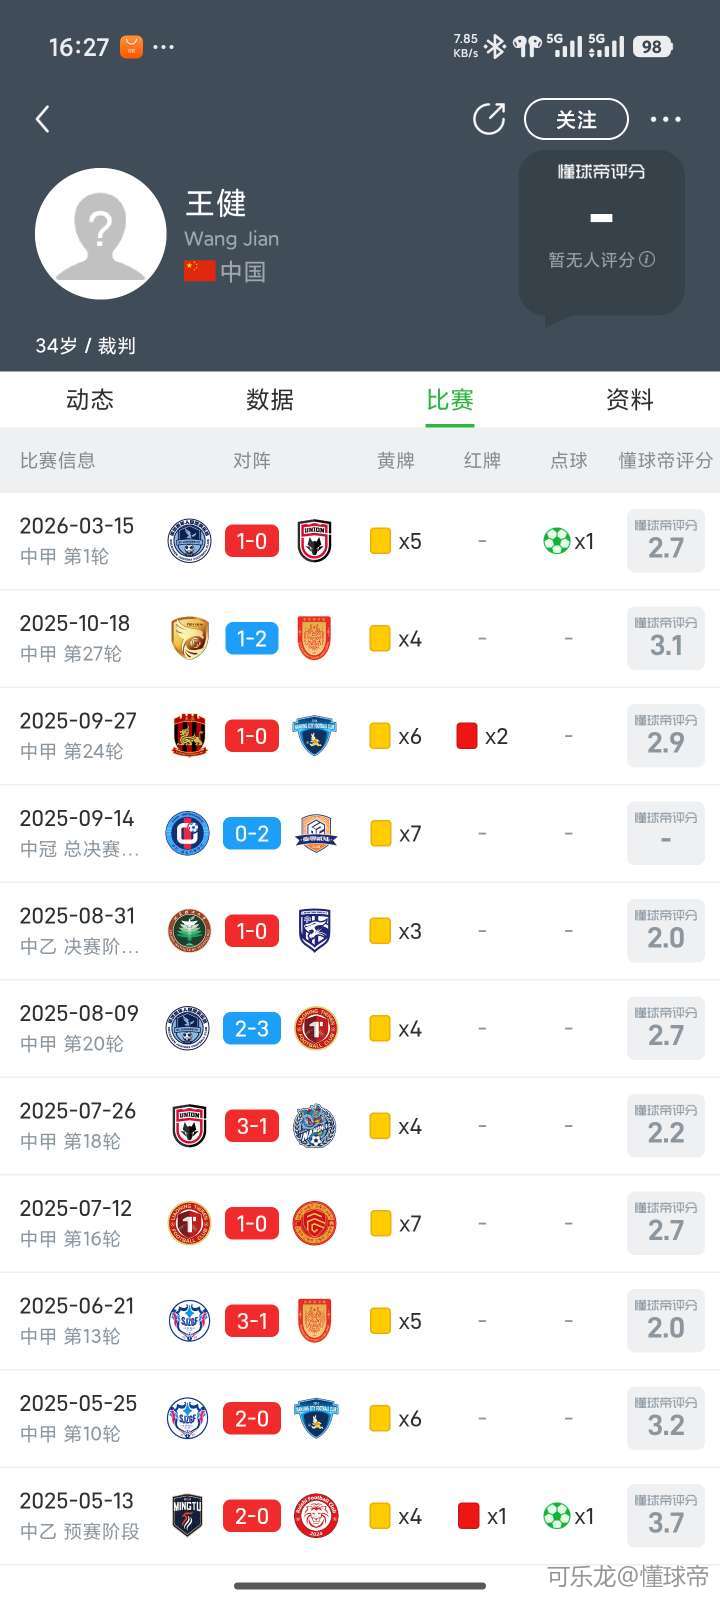This screenshot has width=720, height=1600.
Task: Tap the away team crest in the 2025-07-26 match
Action: click(x=314, y=1126)
